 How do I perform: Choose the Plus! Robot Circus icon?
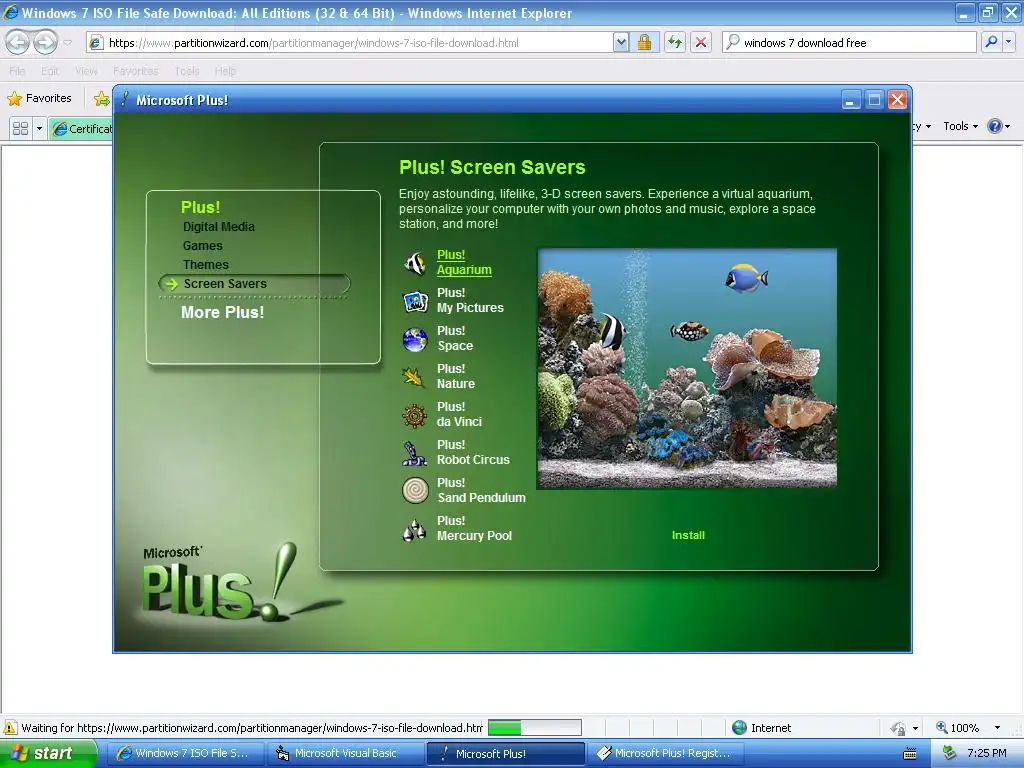(x=415, y=453)
